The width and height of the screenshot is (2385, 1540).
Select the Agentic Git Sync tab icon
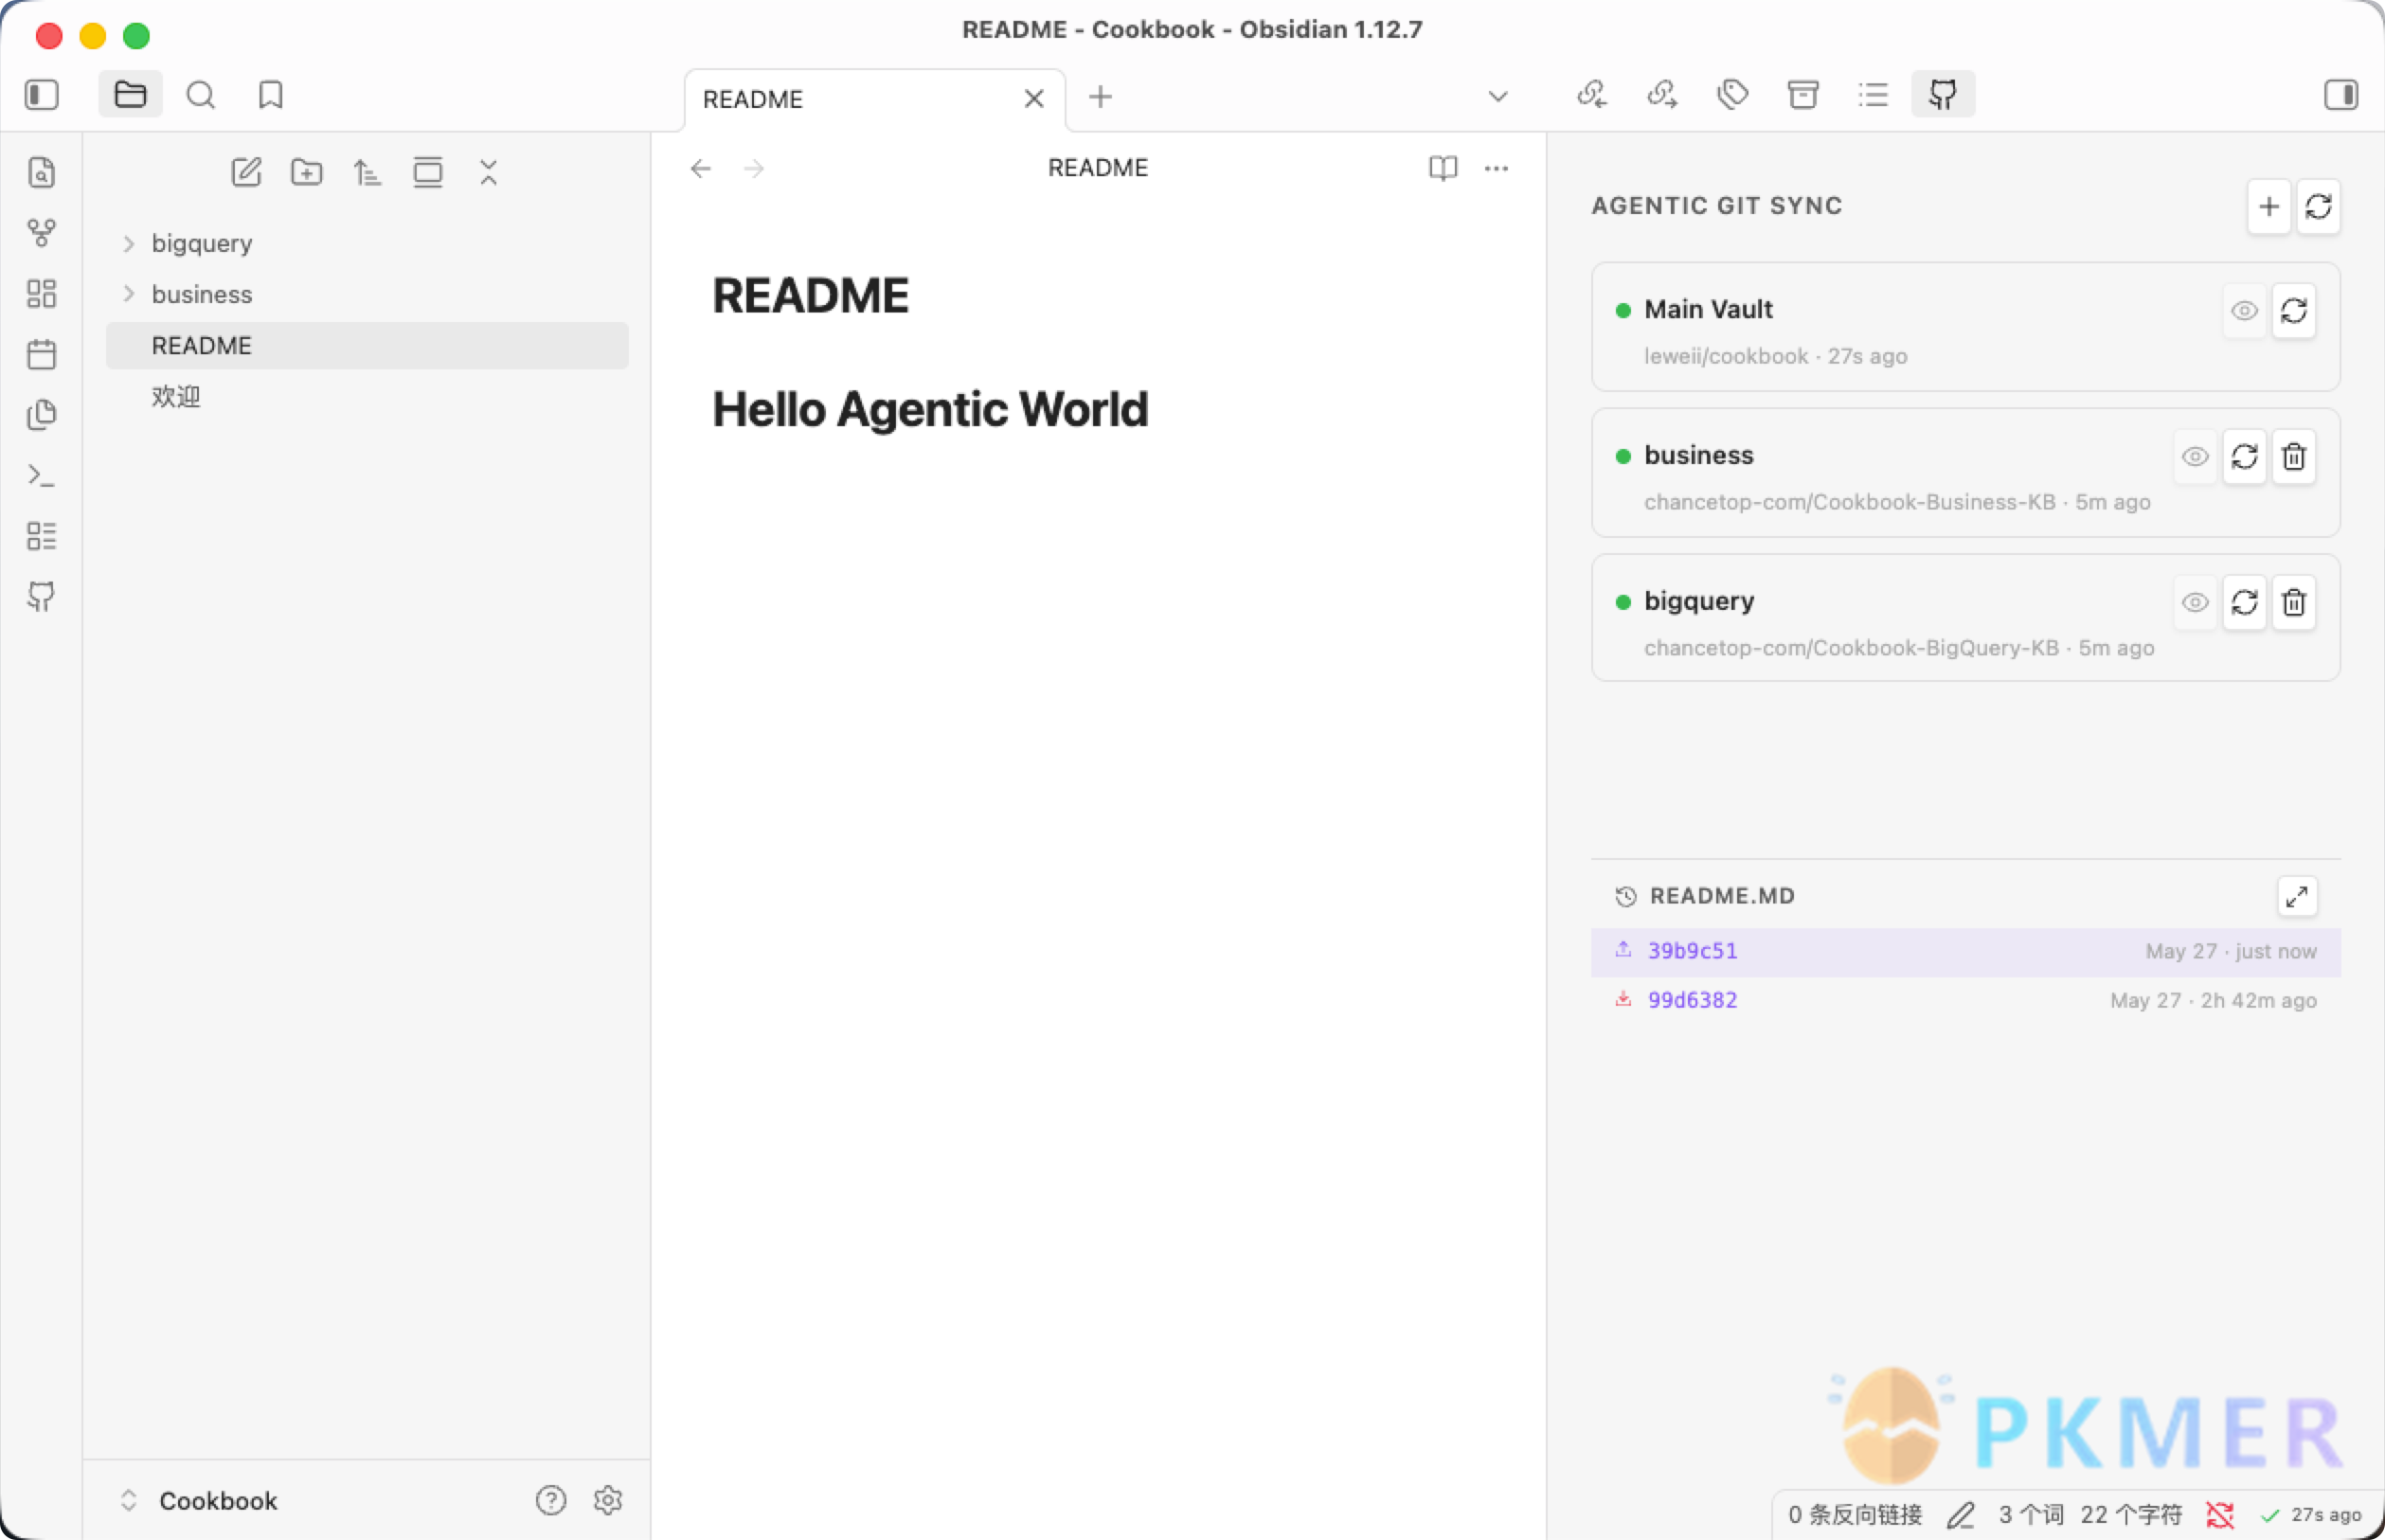(1943, 95)
